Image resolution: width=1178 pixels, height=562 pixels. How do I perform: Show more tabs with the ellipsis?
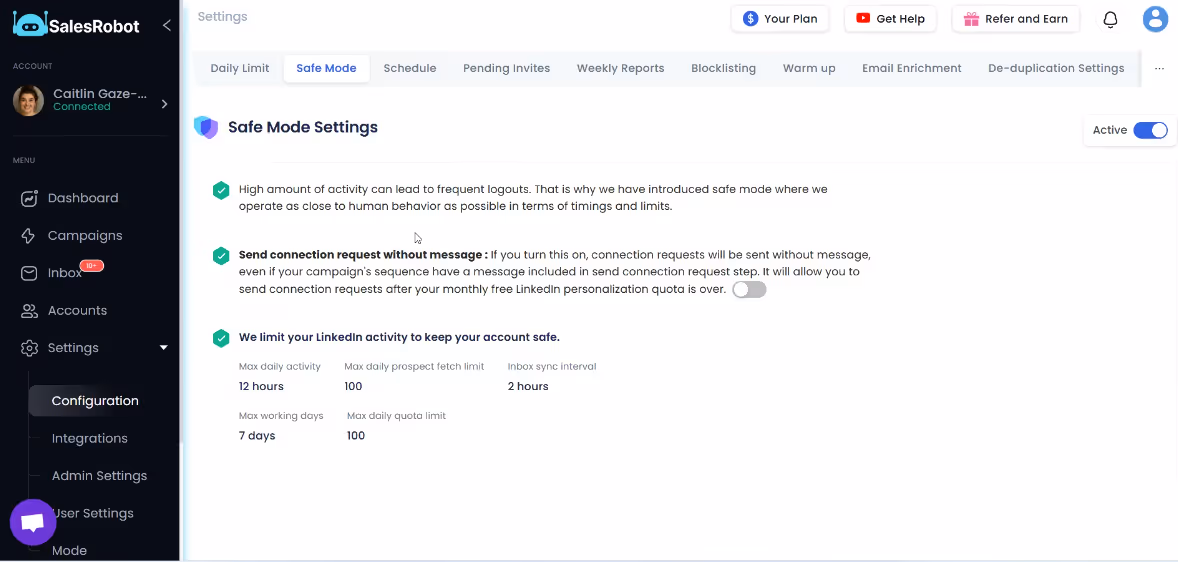point(1158,68)
